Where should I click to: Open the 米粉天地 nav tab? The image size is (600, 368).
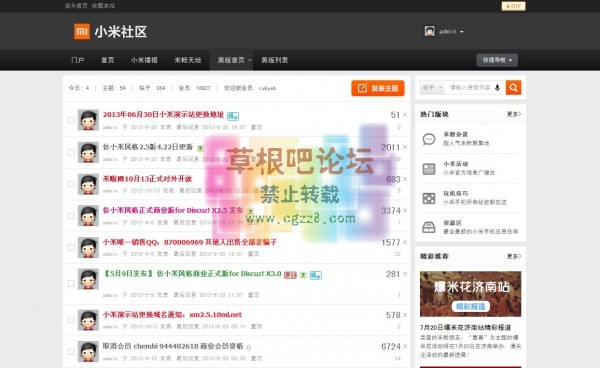point(188,60)
